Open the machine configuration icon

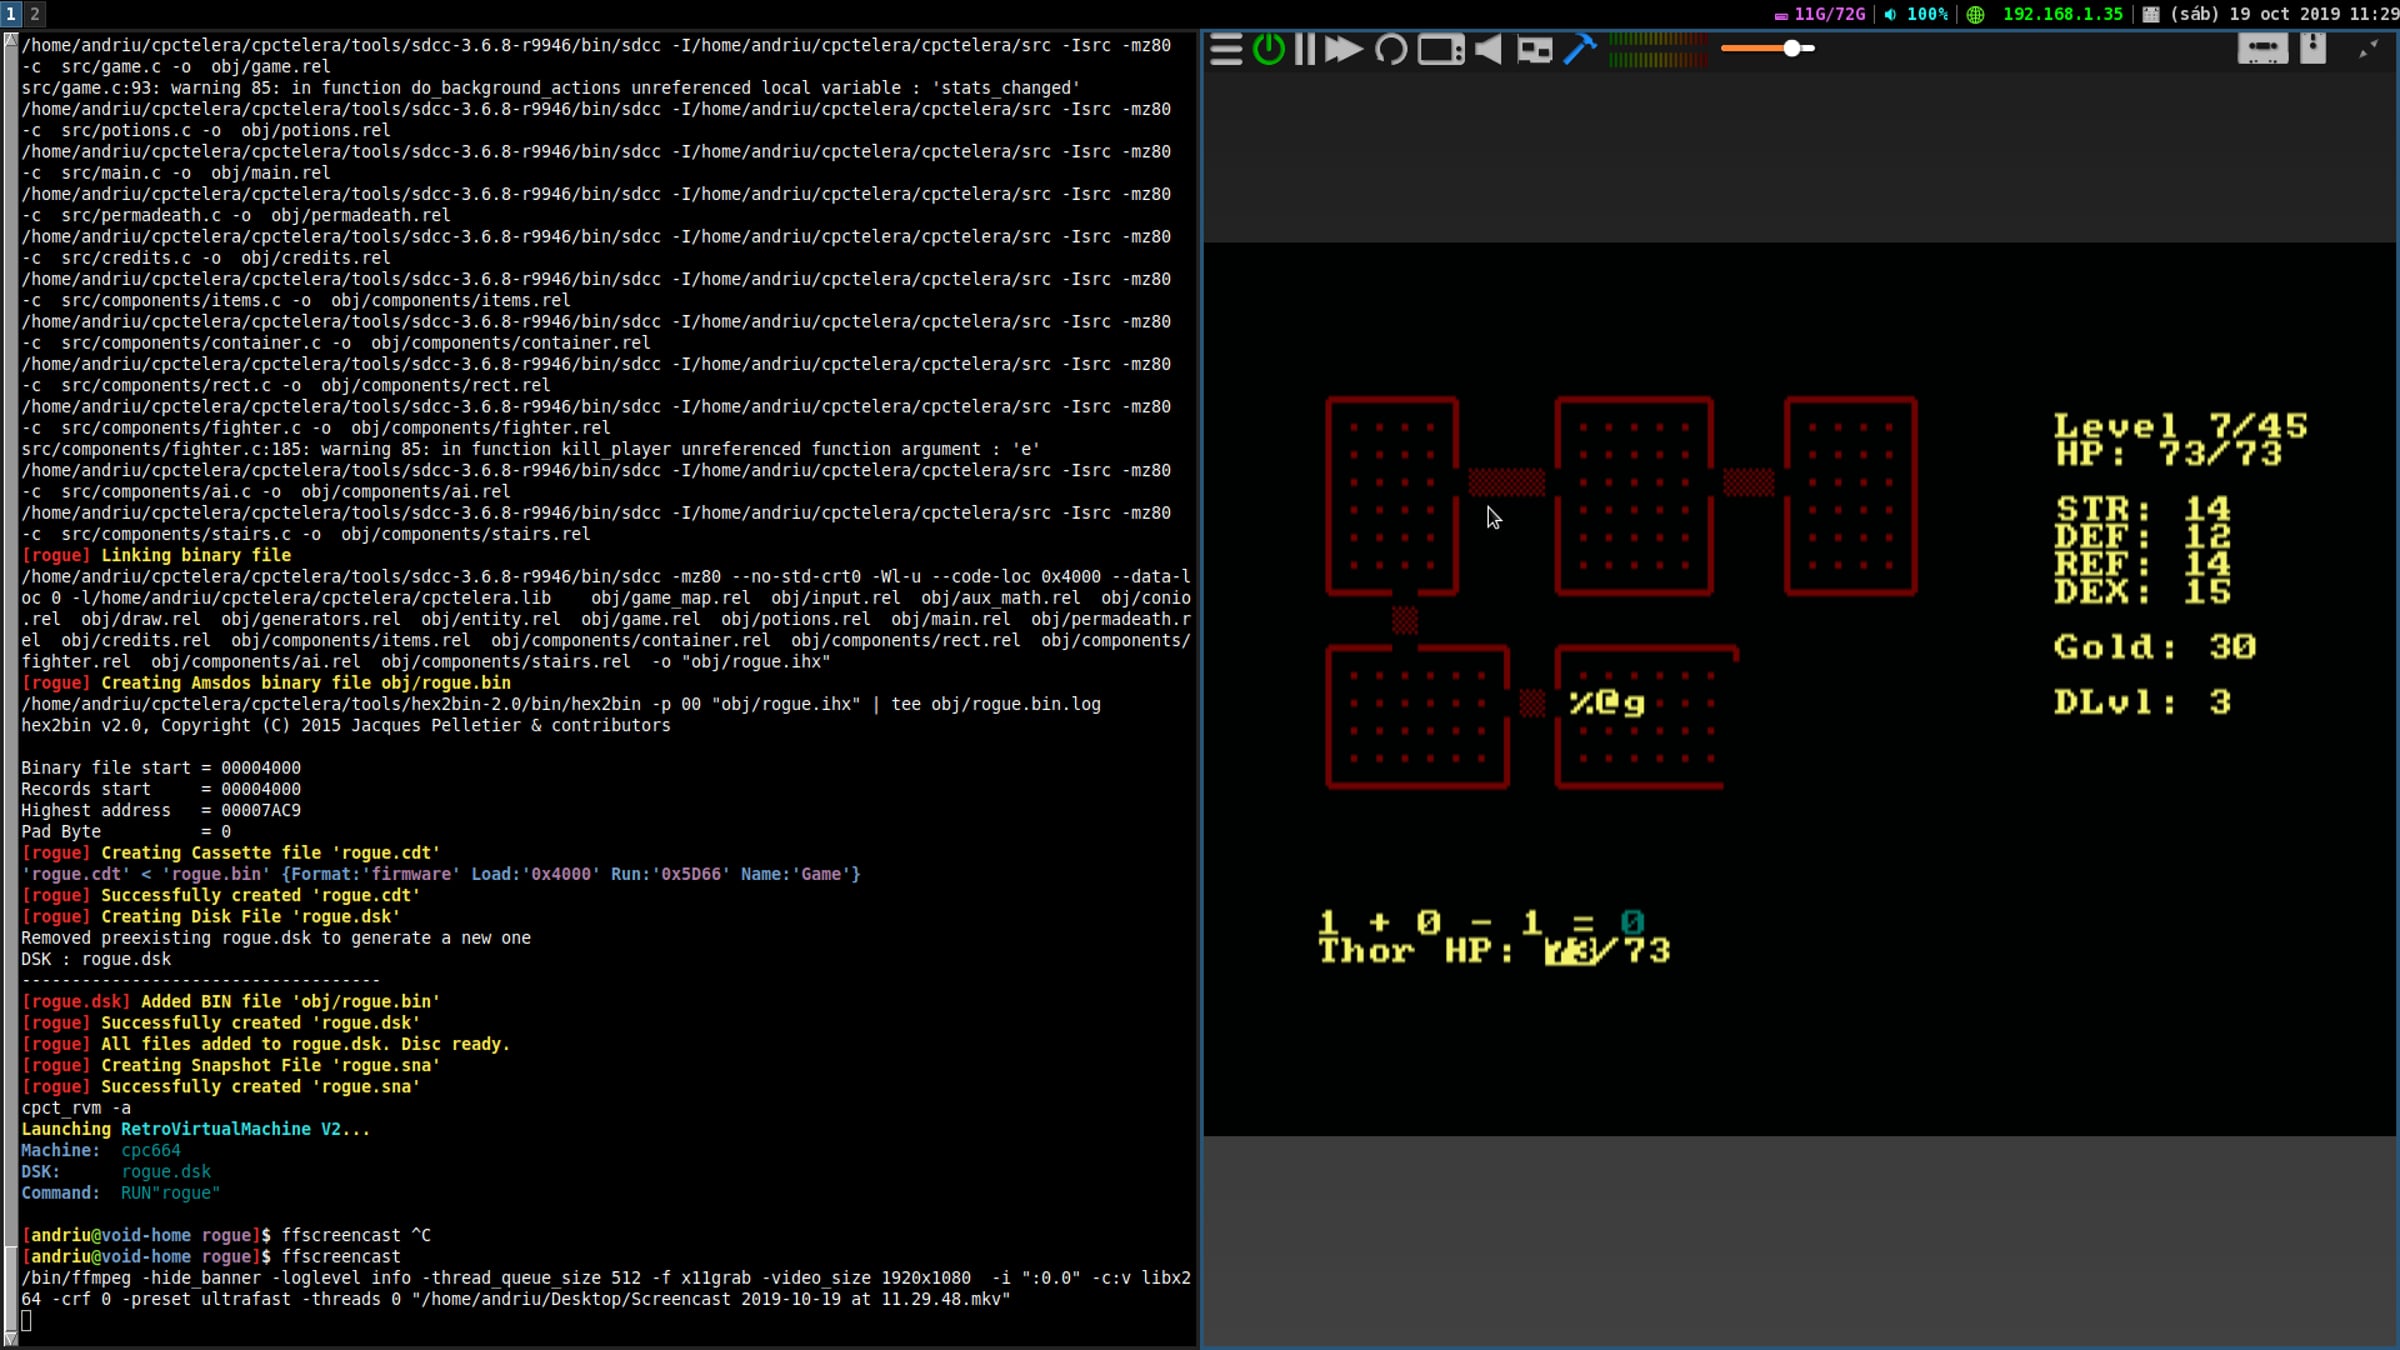point(1534,49)
